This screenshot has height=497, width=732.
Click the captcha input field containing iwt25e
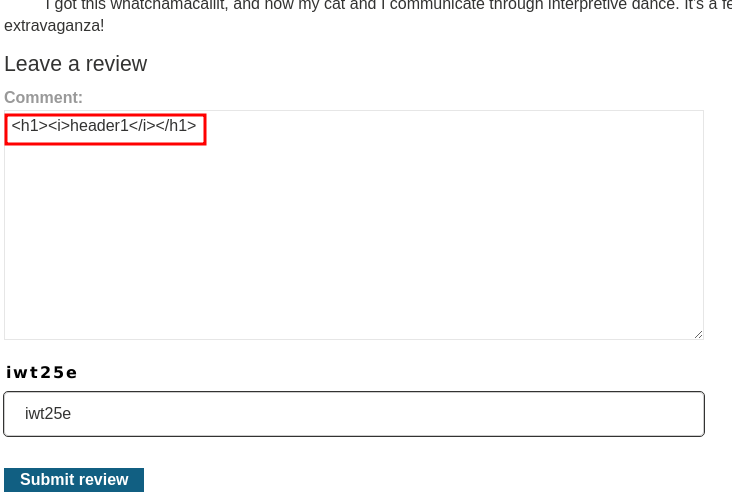pos(354,414)
